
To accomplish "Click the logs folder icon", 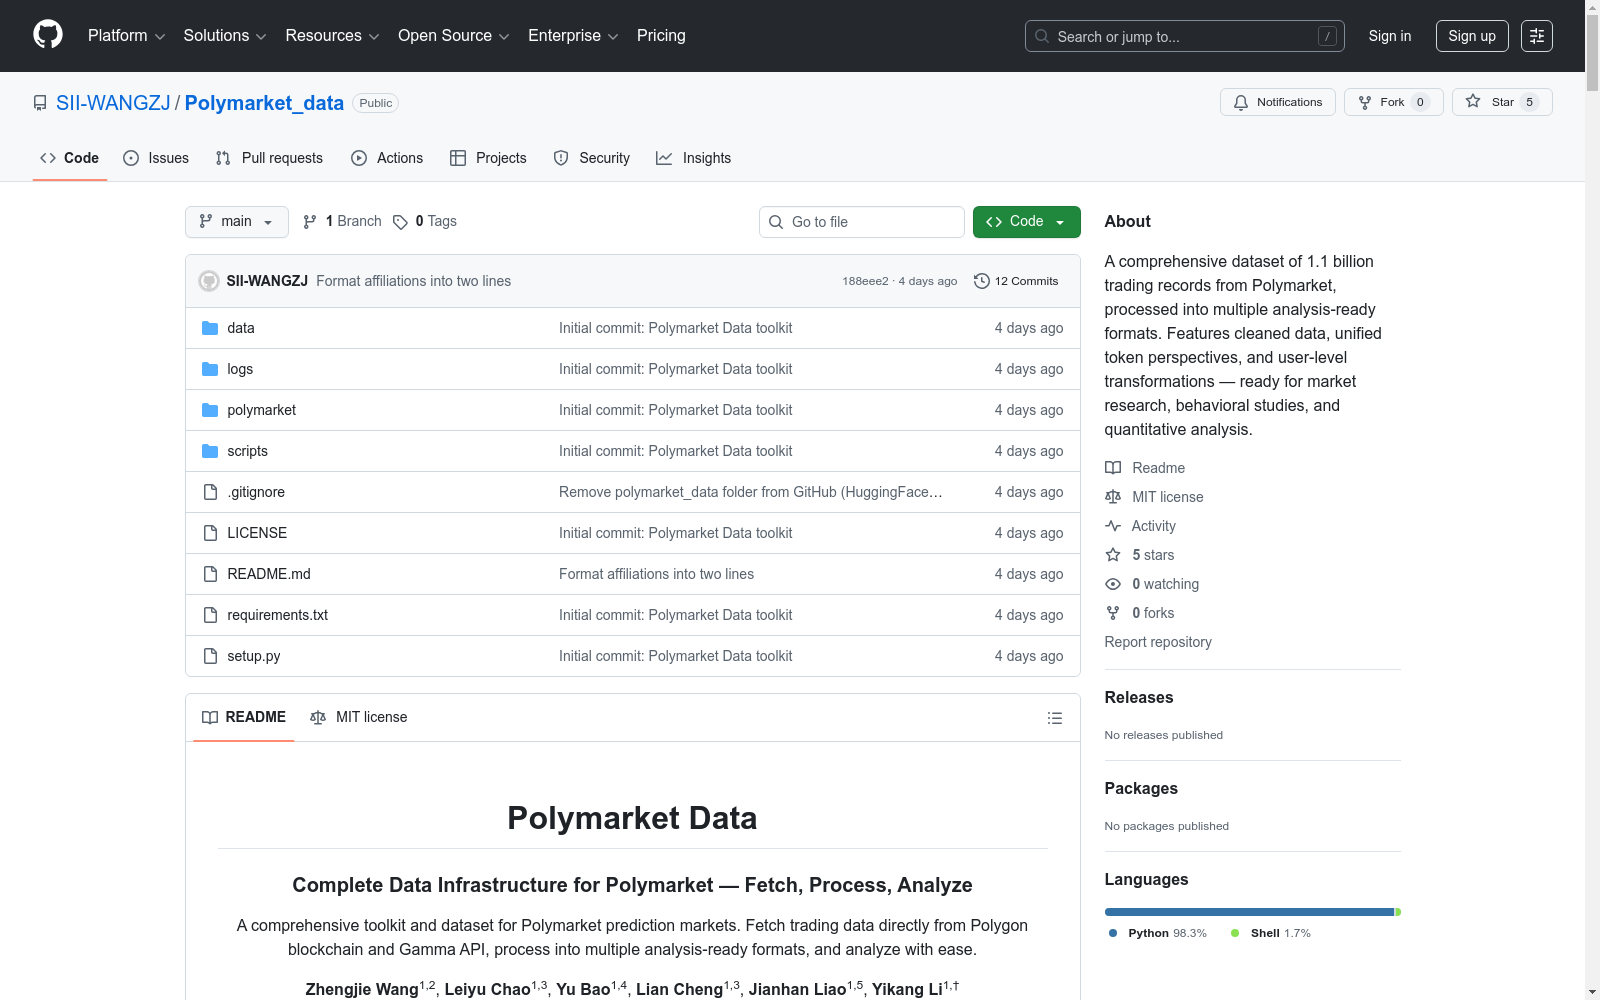I will click(210, 369).
